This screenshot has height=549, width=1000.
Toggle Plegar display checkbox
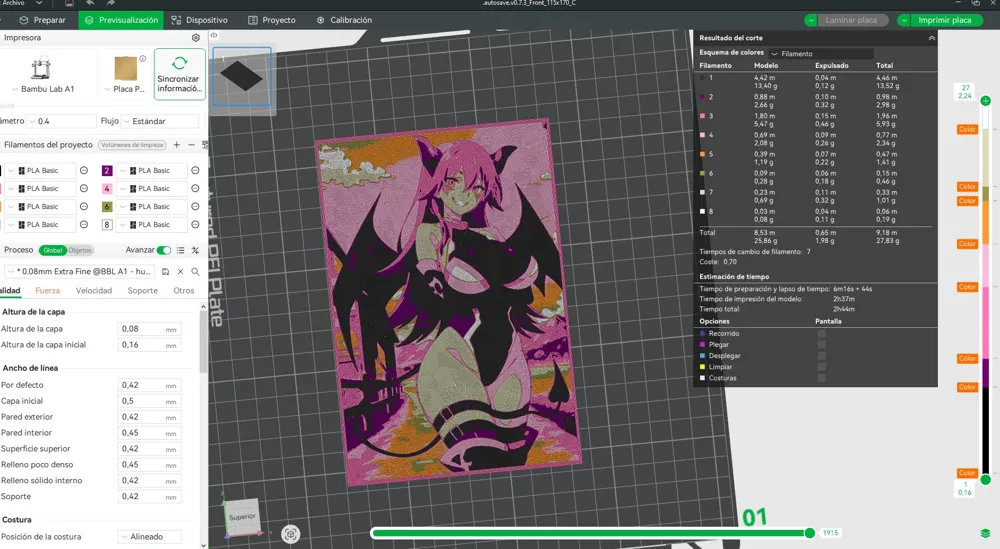821,344
